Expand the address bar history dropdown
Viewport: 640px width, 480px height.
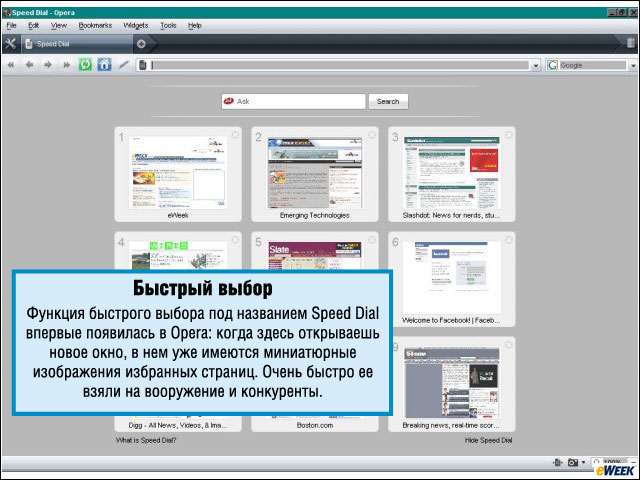536,65
